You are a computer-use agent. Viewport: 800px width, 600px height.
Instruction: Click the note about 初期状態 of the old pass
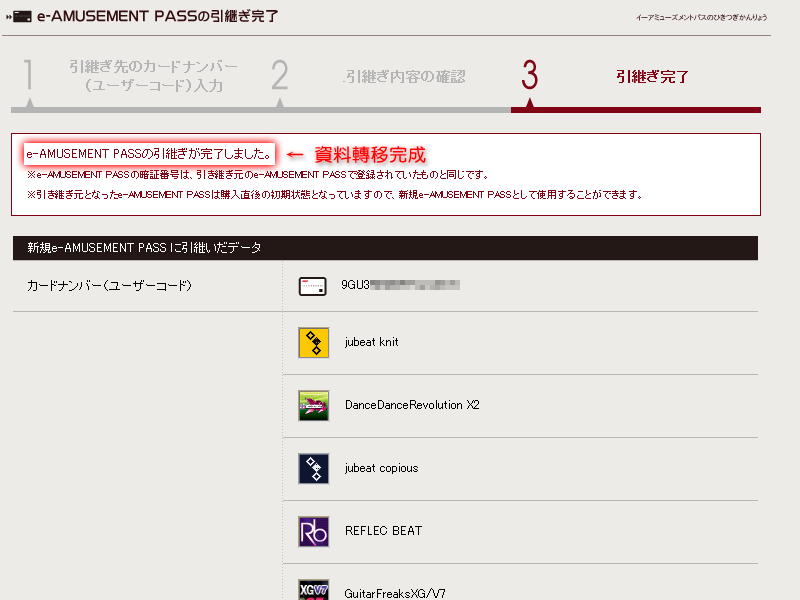point(335,195)
